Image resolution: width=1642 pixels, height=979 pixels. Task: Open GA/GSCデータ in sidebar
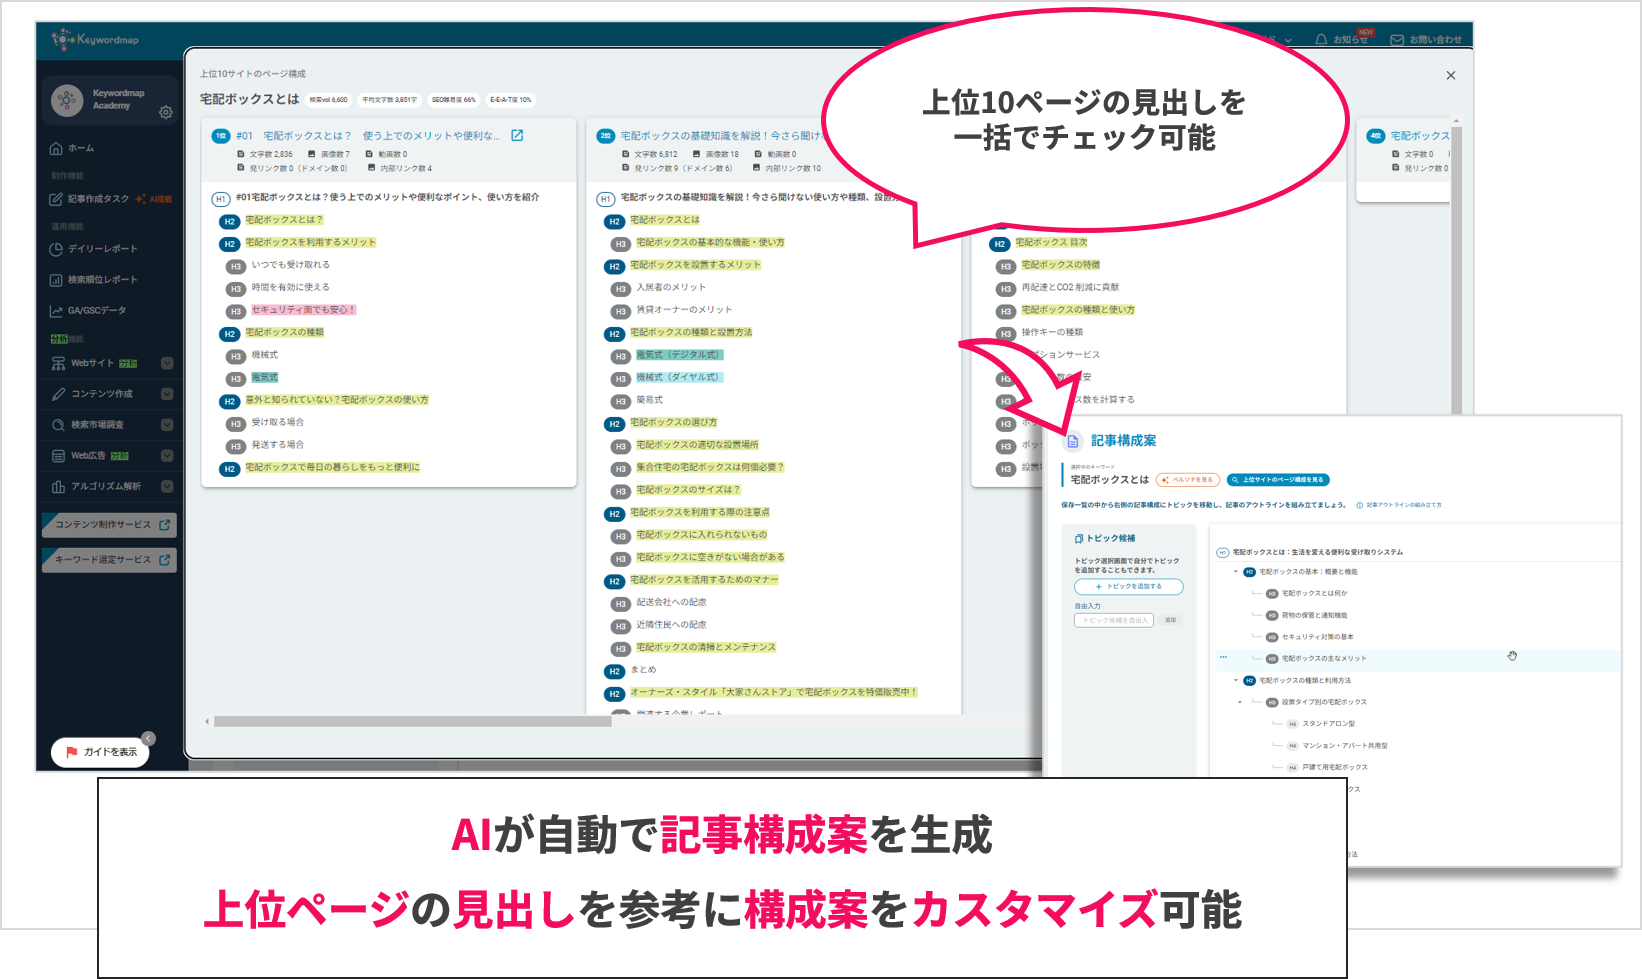click(88, 311)
